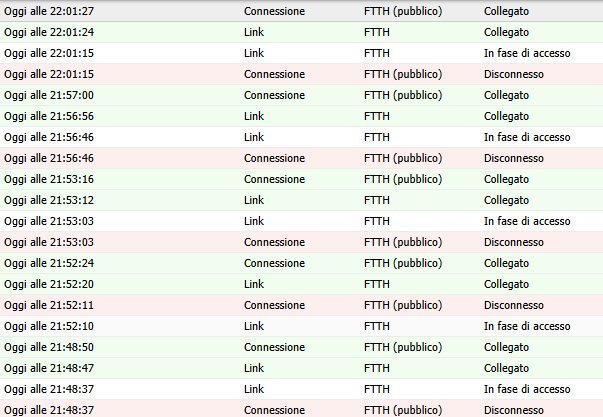Select 'Link' in the 21:56:46 access row

point(254,136)
